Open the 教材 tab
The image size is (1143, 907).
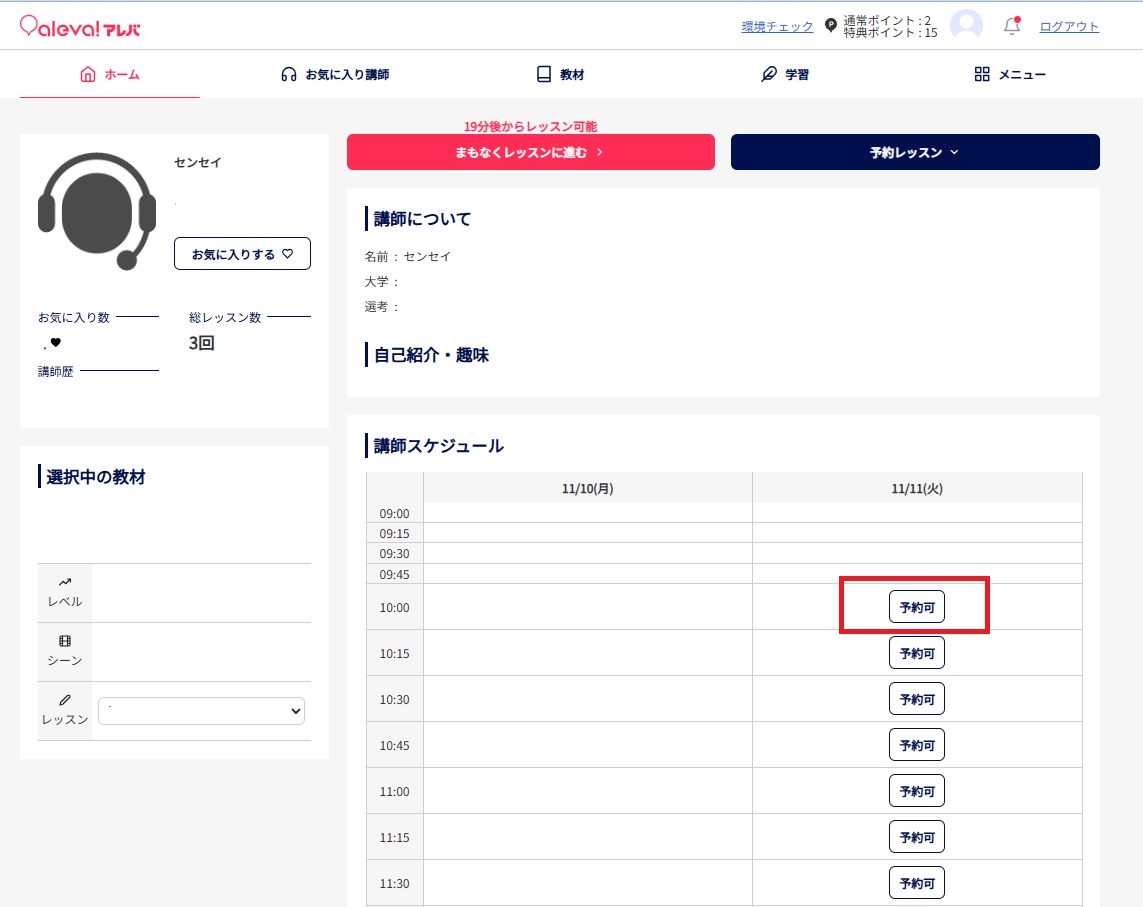(x=560, y=74)
